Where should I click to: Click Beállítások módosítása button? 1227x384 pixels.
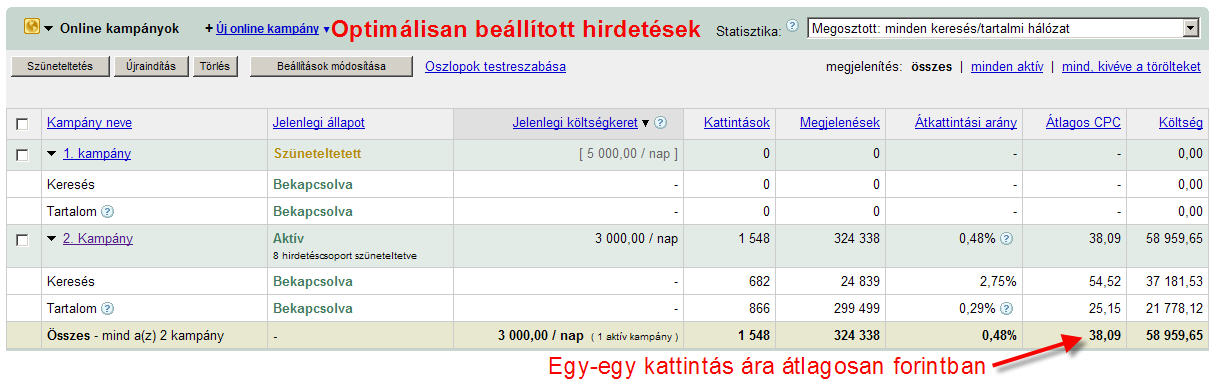click(331, 67)
